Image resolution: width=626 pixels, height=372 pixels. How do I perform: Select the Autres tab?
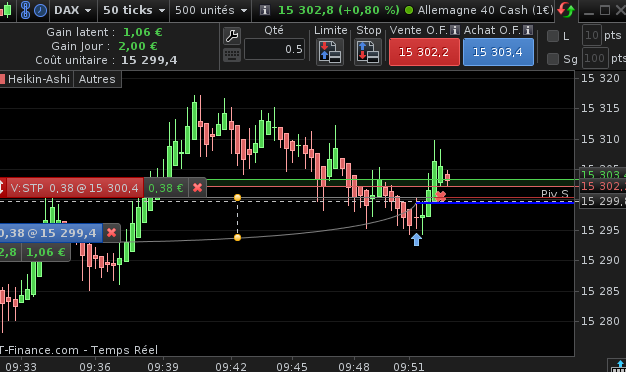(97, 79)
